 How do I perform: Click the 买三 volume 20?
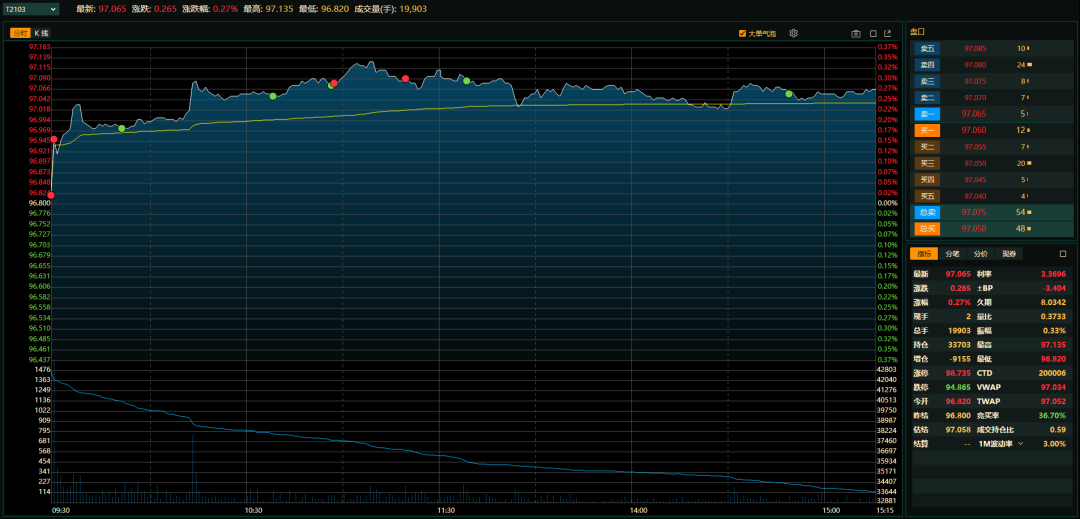tap(1021, 163)
